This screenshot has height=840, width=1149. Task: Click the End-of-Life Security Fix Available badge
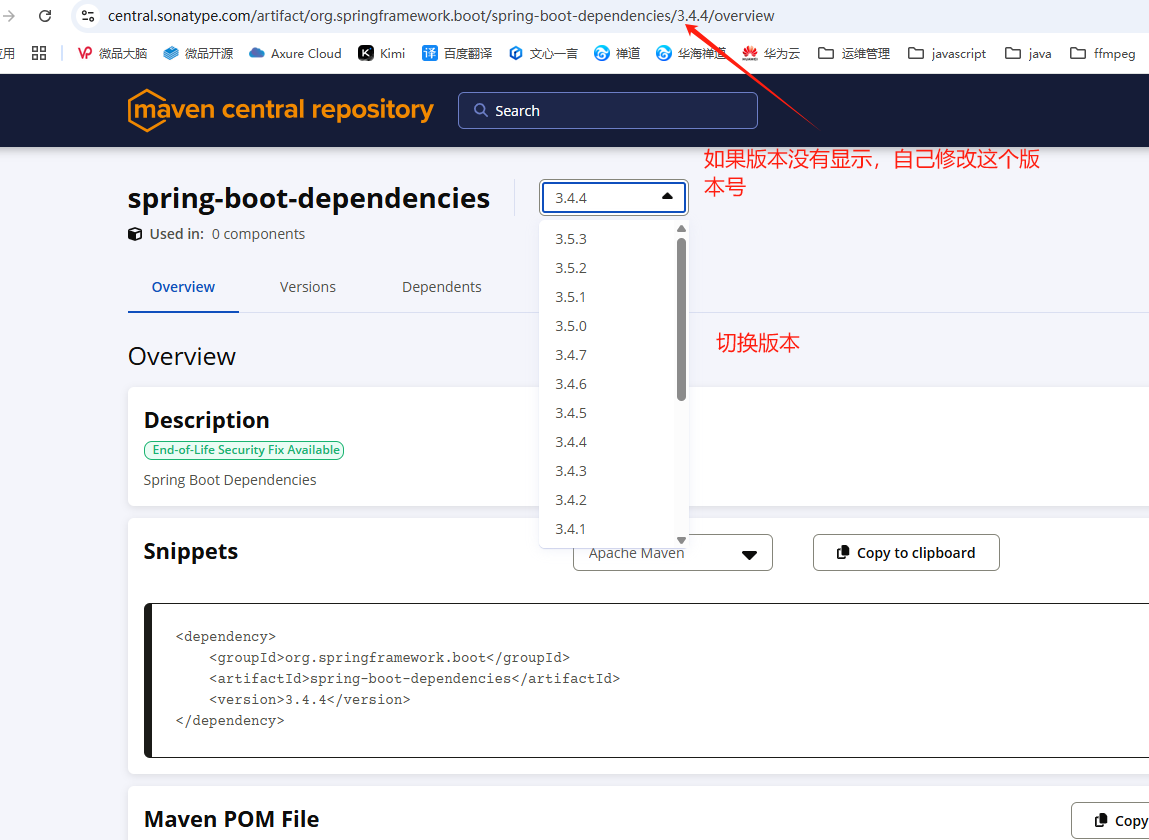[x=244, y=450]
